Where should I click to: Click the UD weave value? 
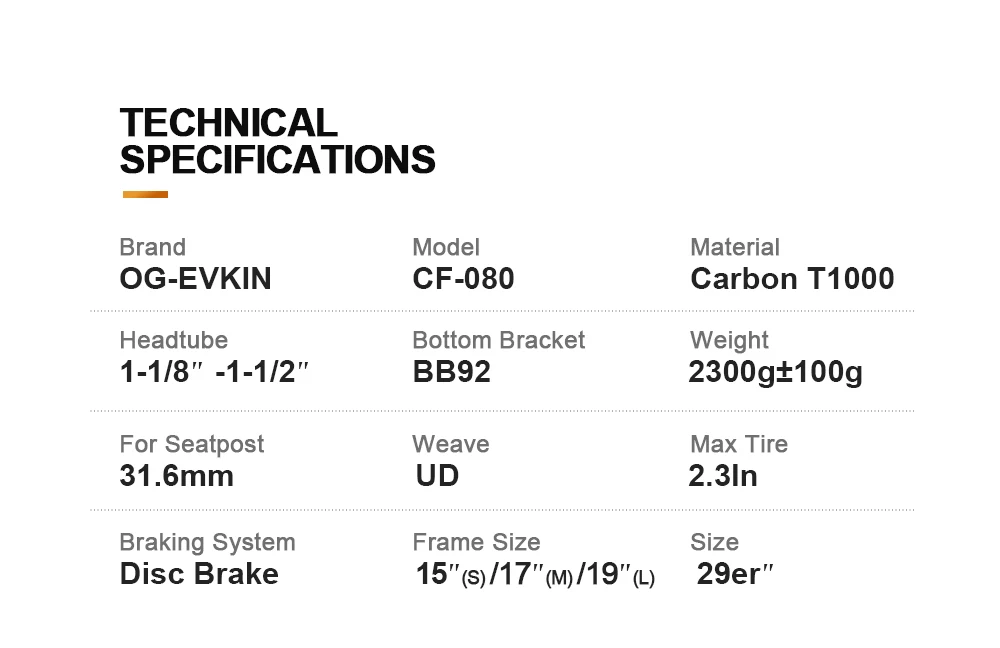click(x=437, y=475)
